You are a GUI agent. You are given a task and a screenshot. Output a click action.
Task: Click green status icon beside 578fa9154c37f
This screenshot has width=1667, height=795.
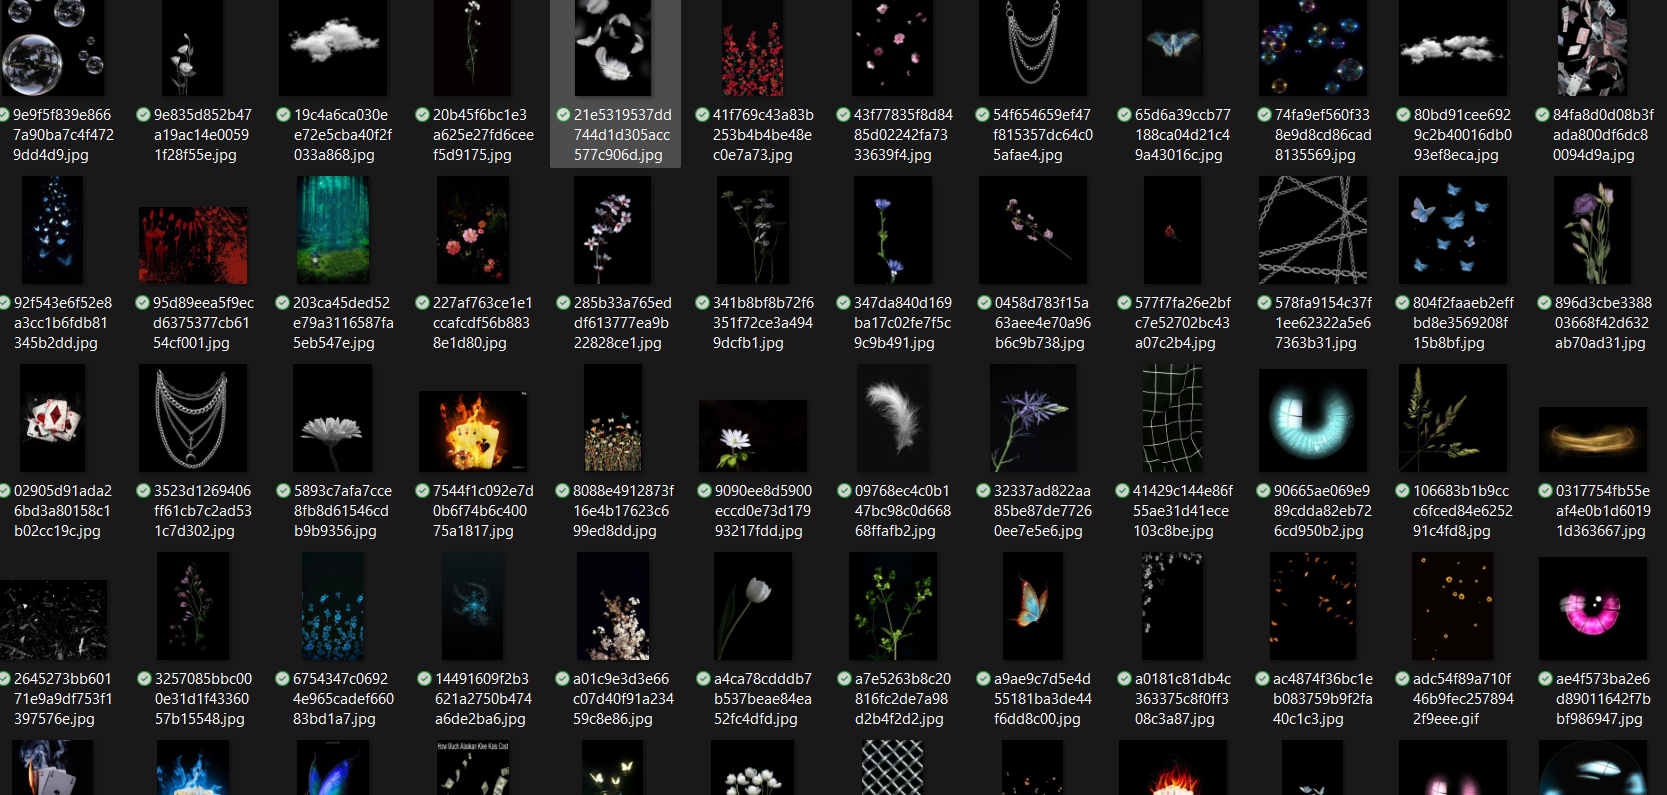[x=1265, y=303]
